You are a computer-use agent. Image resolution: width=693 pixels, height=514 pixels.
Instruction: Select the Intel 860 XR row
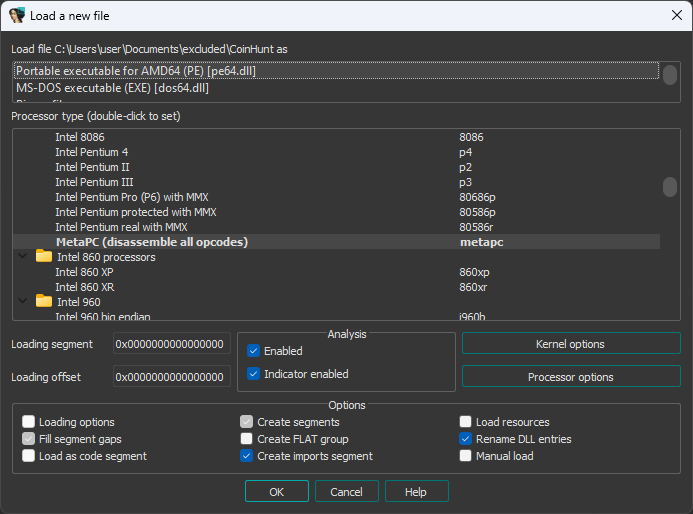pos(336,287)
